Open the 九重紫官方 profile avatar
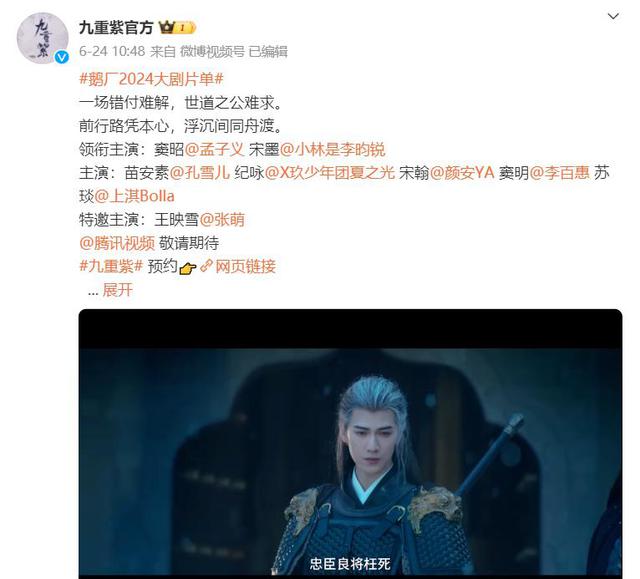Screen dimensions: 640x579 pyautogui.click(x=42, y=38)
